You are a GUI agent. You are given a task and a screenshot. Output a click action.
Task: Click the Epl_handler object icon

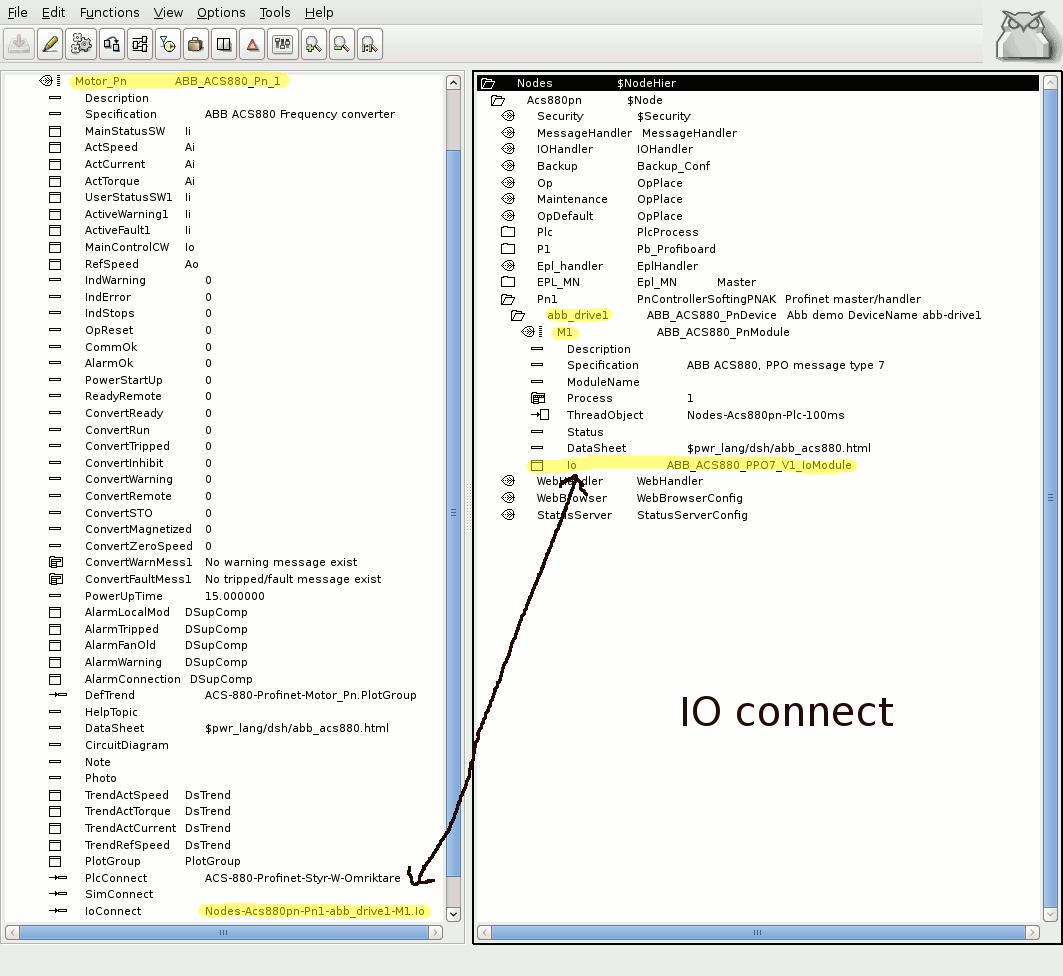pyautogui.click(x=508, y=266)
